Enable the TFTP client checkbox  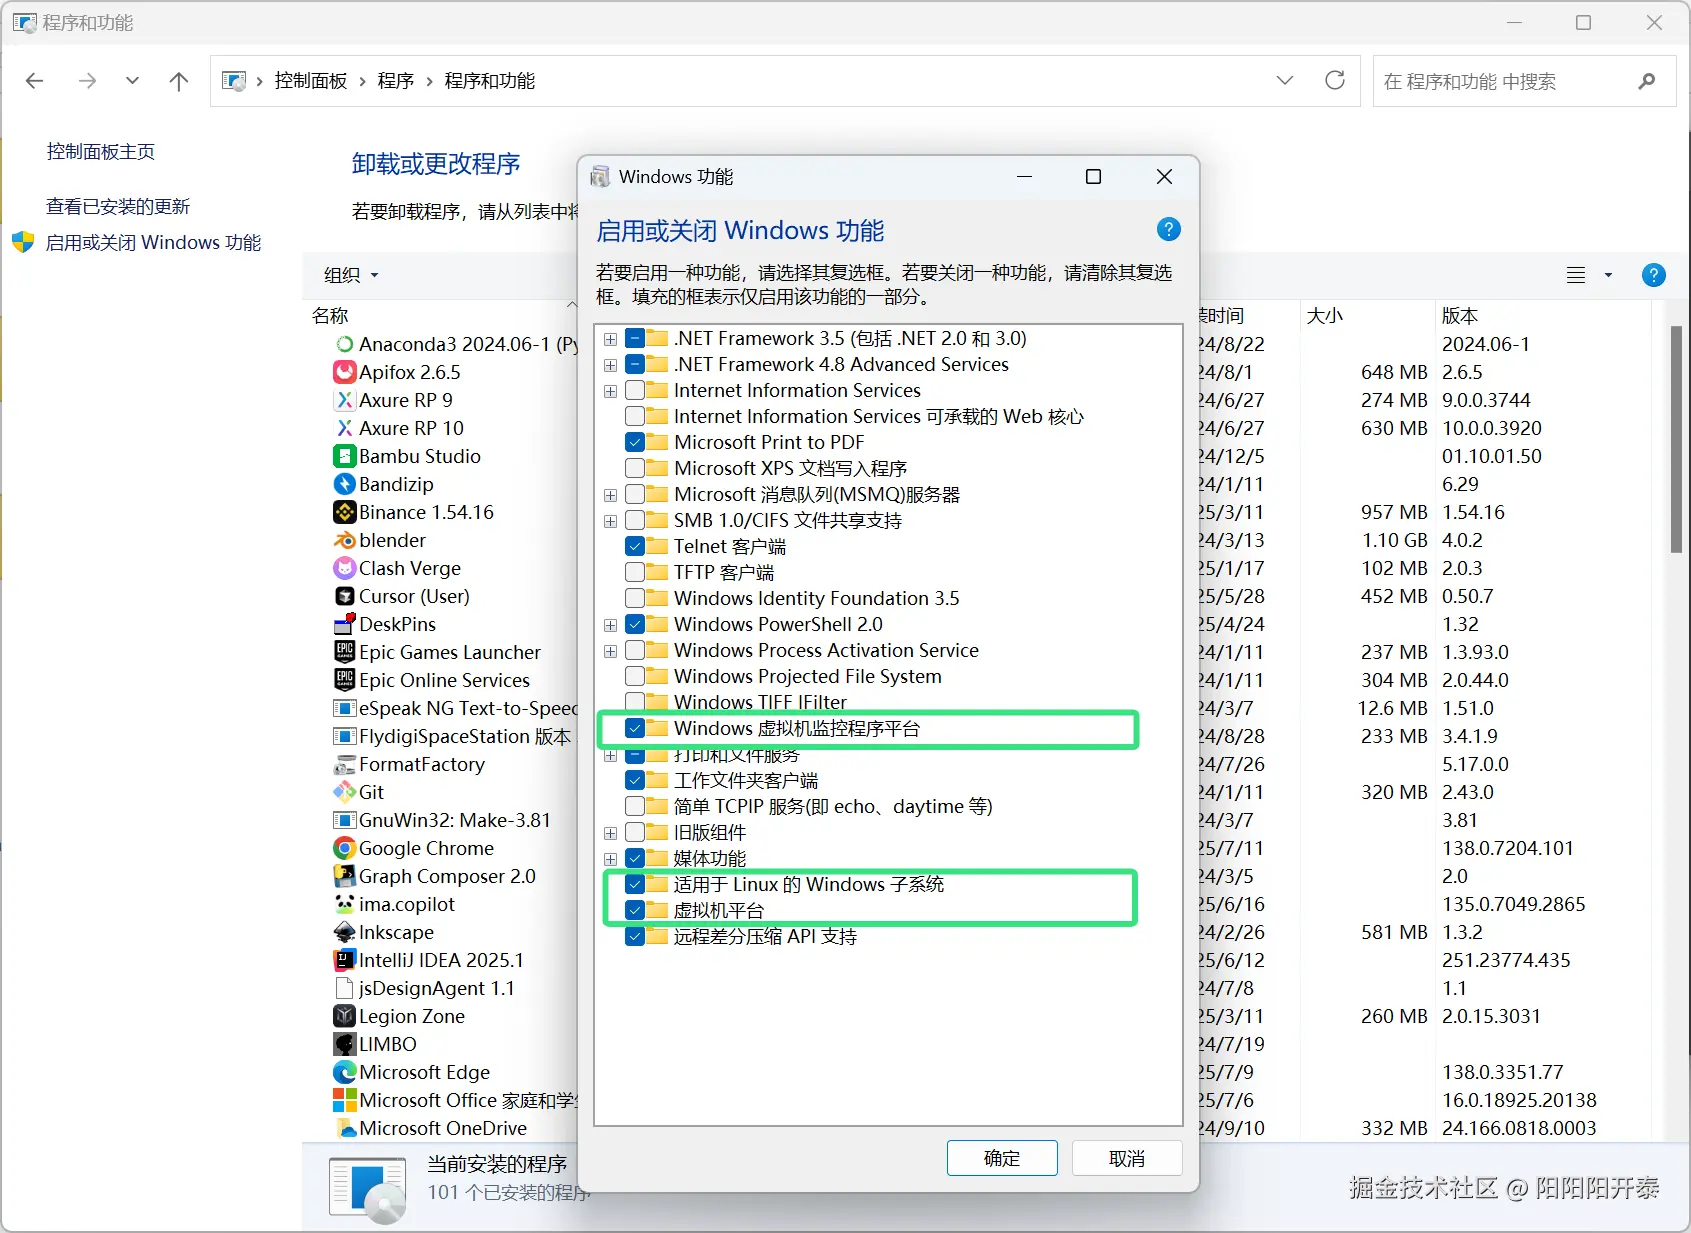pos(635,572)
